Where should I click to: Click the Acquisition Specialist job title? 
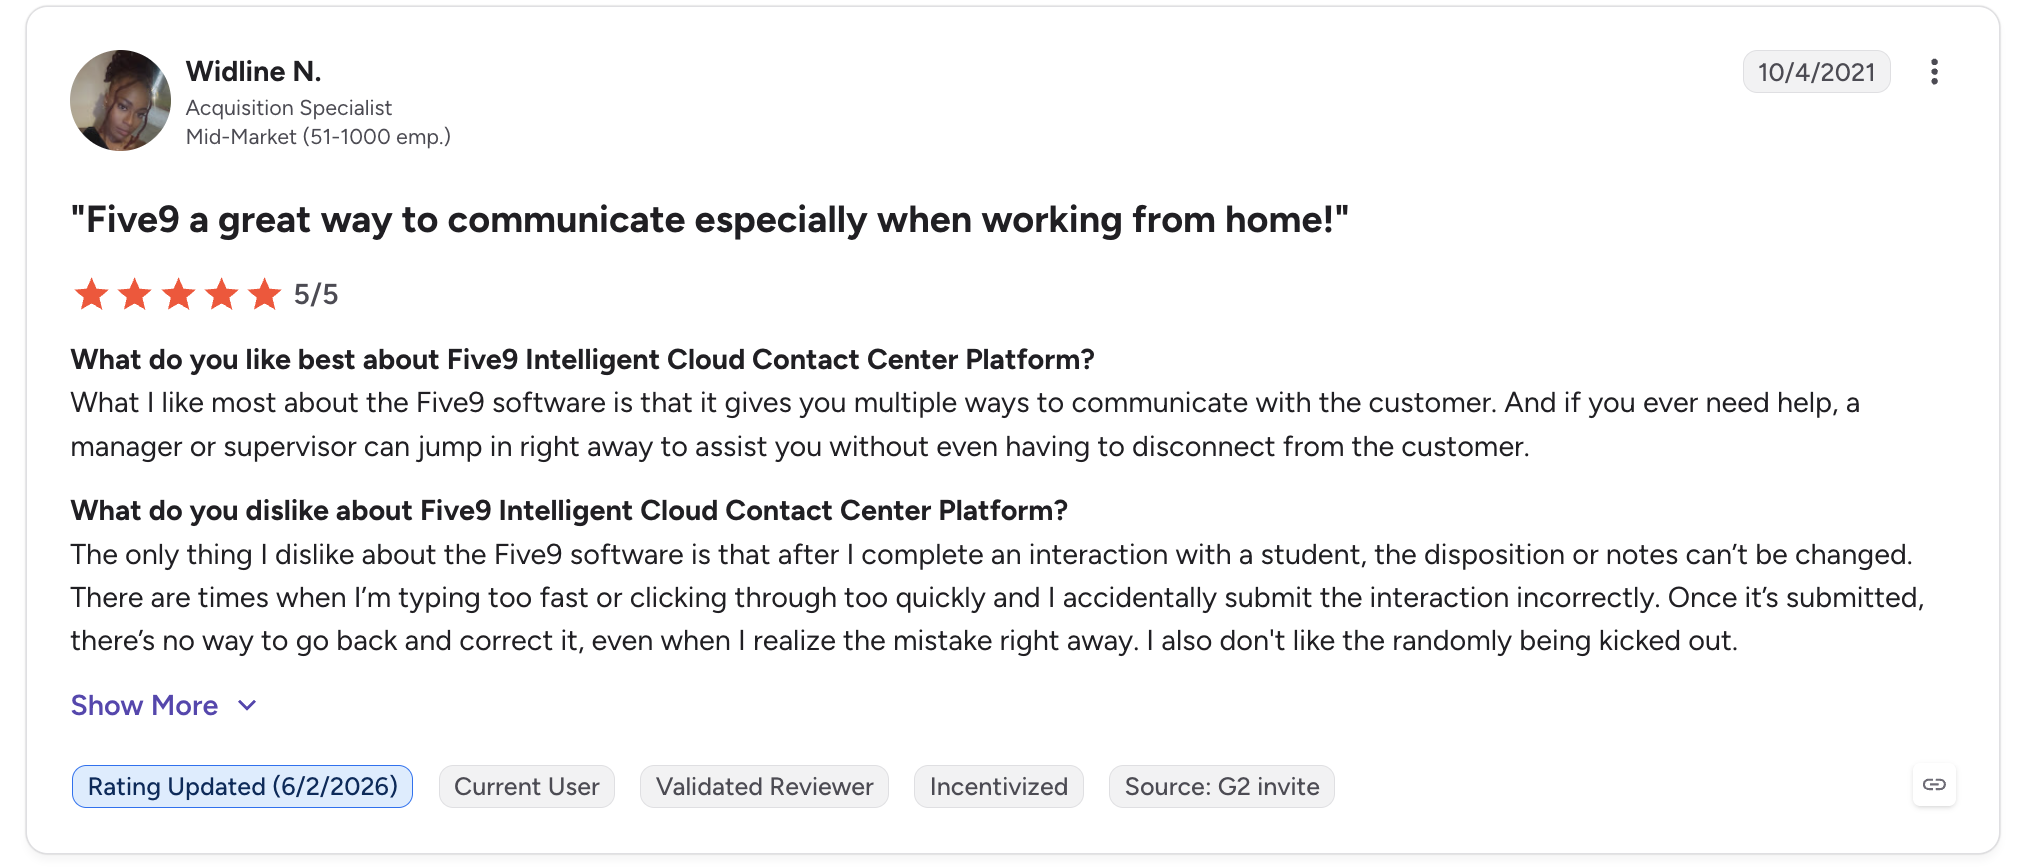289,108
